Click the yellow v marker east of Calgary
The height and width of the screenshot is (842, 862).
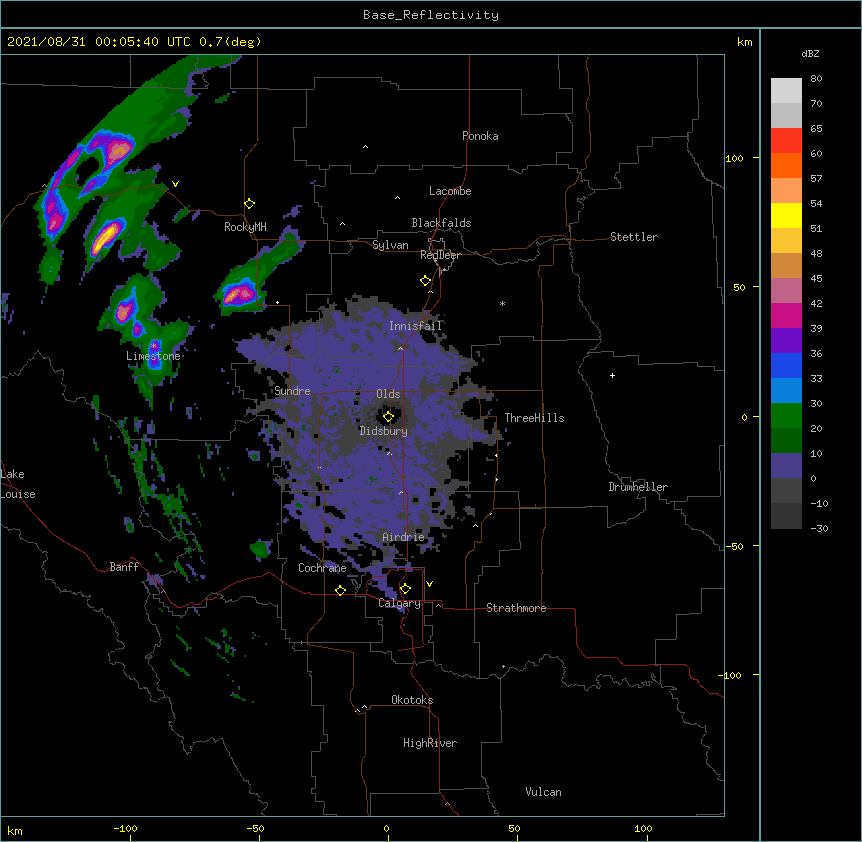tap(429, 584)
